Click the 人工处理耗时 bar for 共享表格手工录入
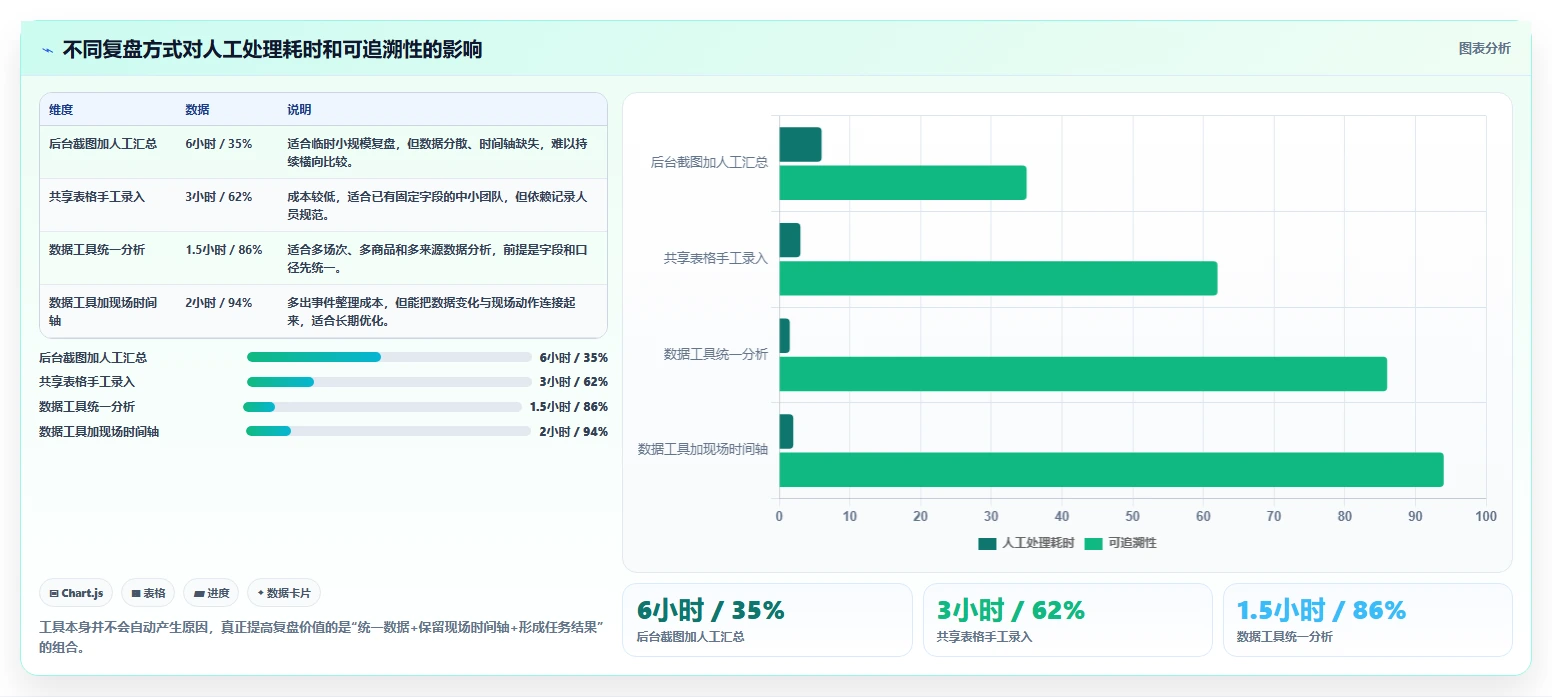The image size is (1552, 697). pyautogui.click(x=790, y=240)
